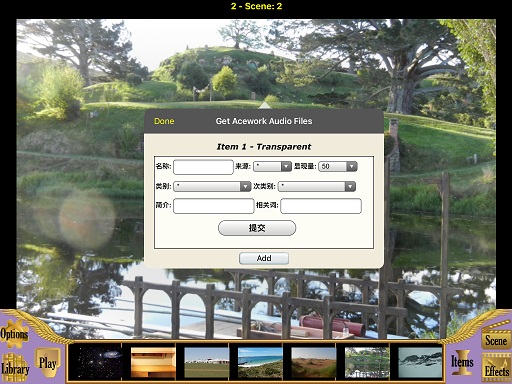
Task: Click the 相关词 keywords input field
Action: click(321, 206)
